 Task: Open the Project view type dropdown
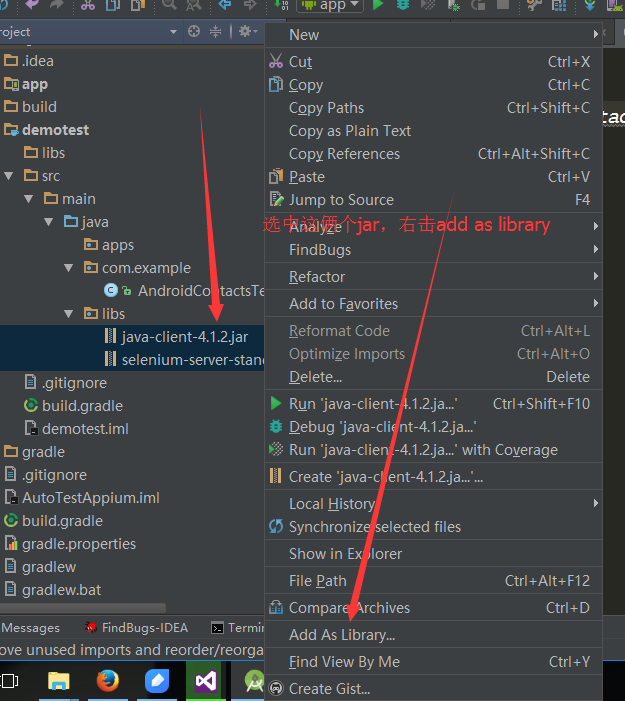point(173,32)
